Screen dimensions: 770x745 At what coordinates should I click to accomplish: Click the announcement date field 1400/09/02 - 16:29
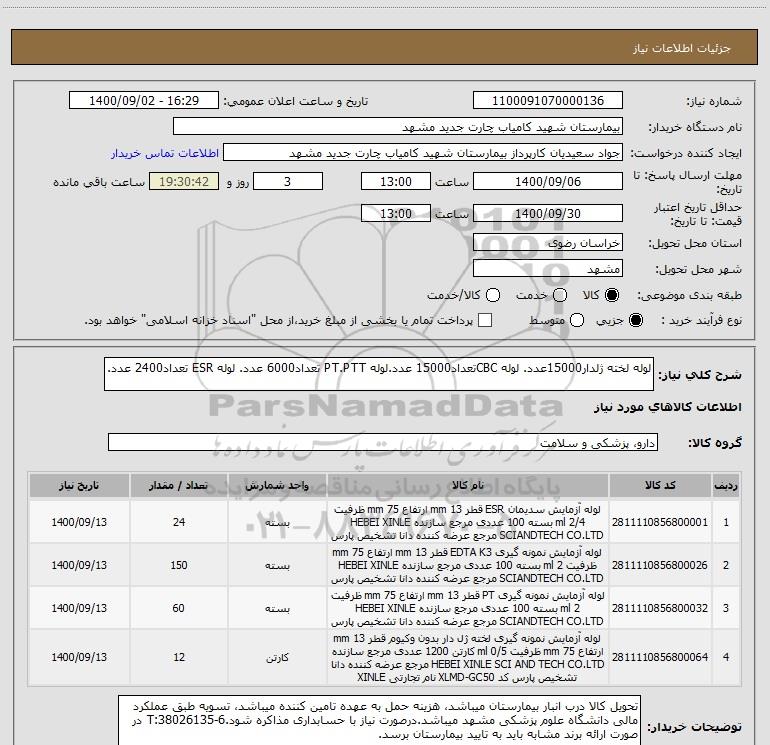point(144,101)
